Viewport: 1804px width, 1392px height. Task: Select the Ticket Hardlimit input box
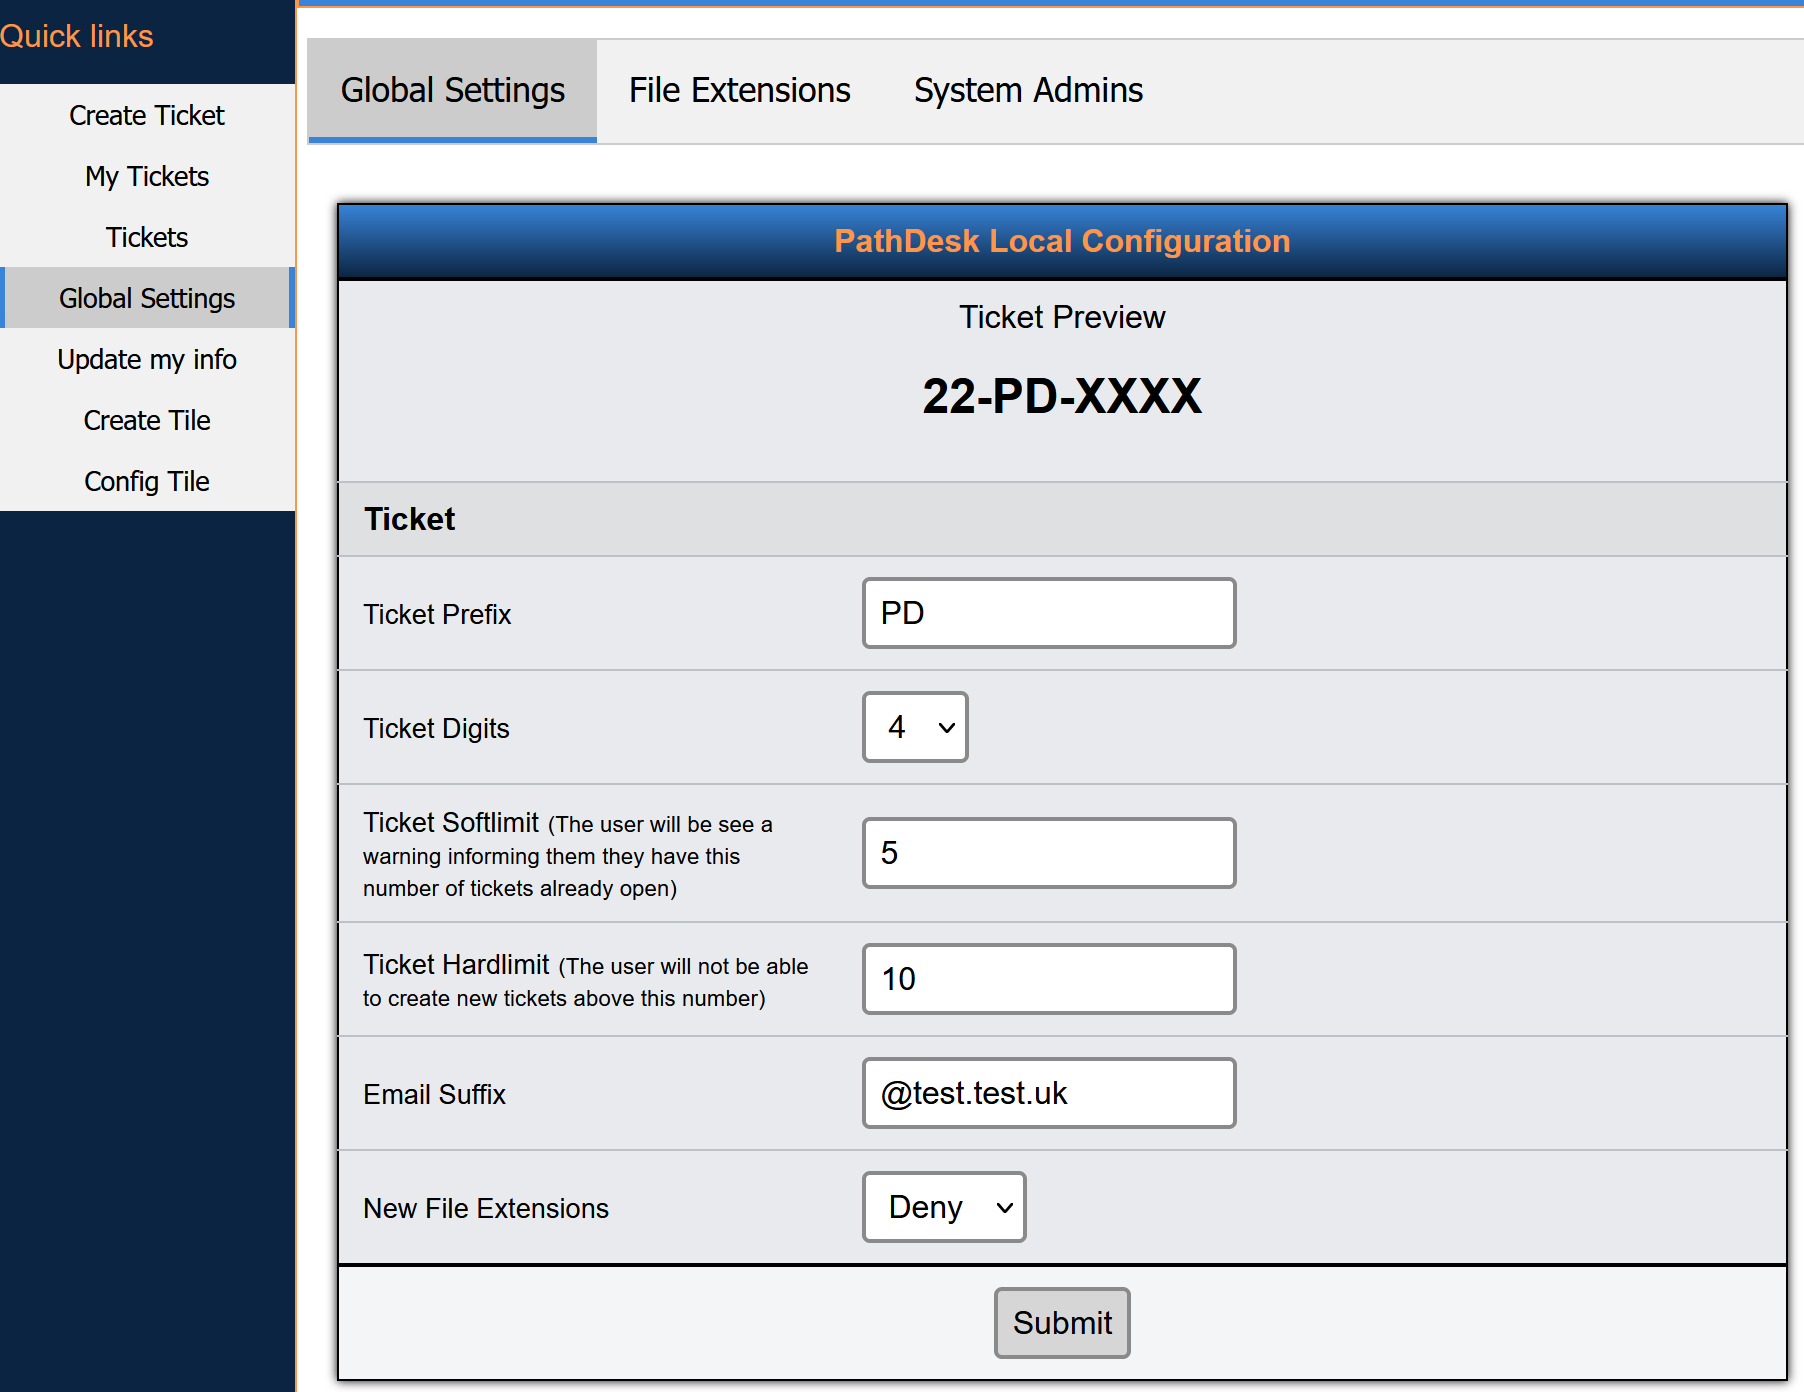(1048, 979)
